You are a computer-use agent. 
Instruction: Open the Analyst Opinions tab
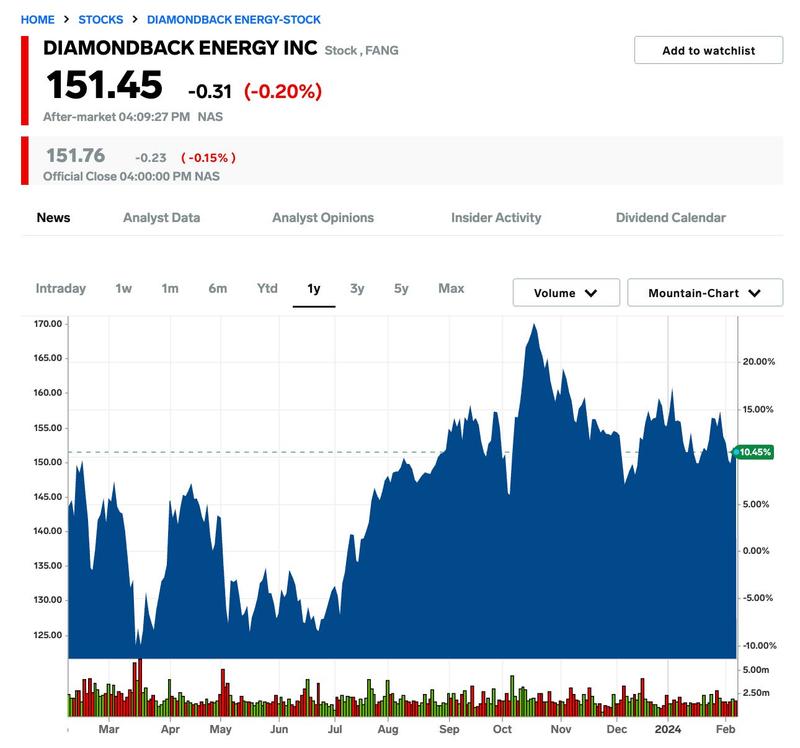click(x=323, y=218)
